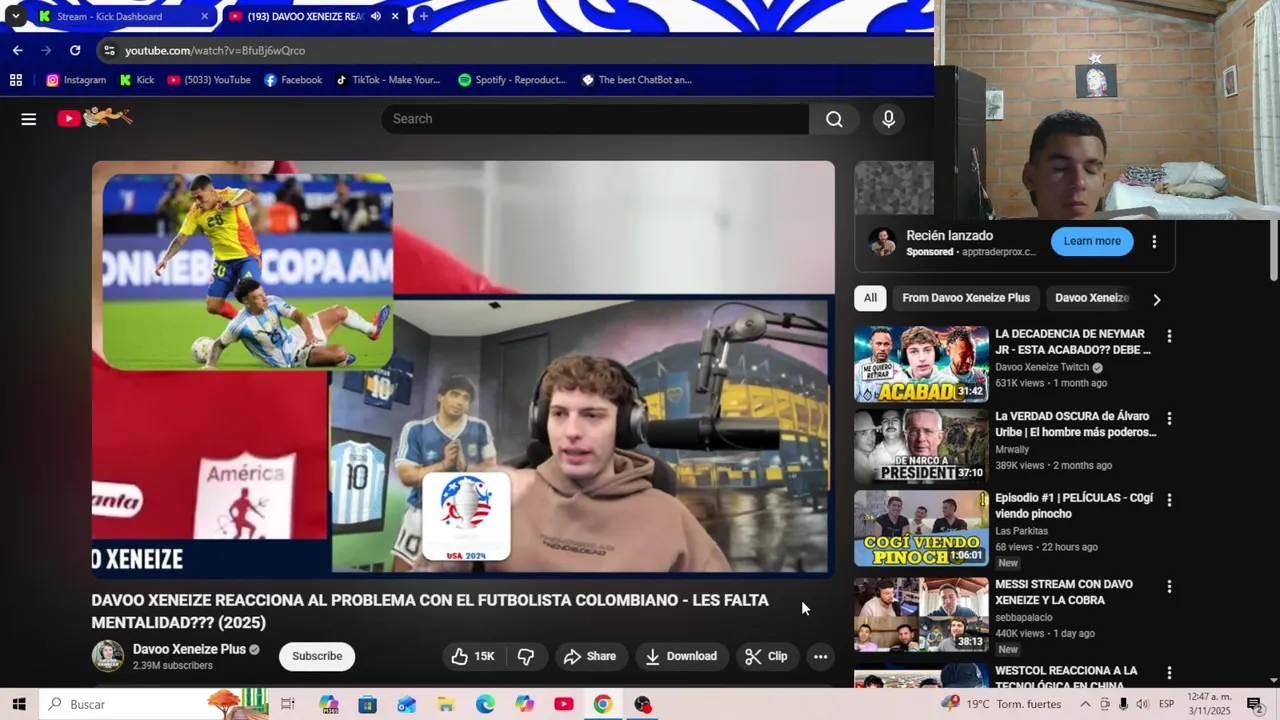View site information next to URL
Viewport: 1280px width, 720px height.
[109, 50]
